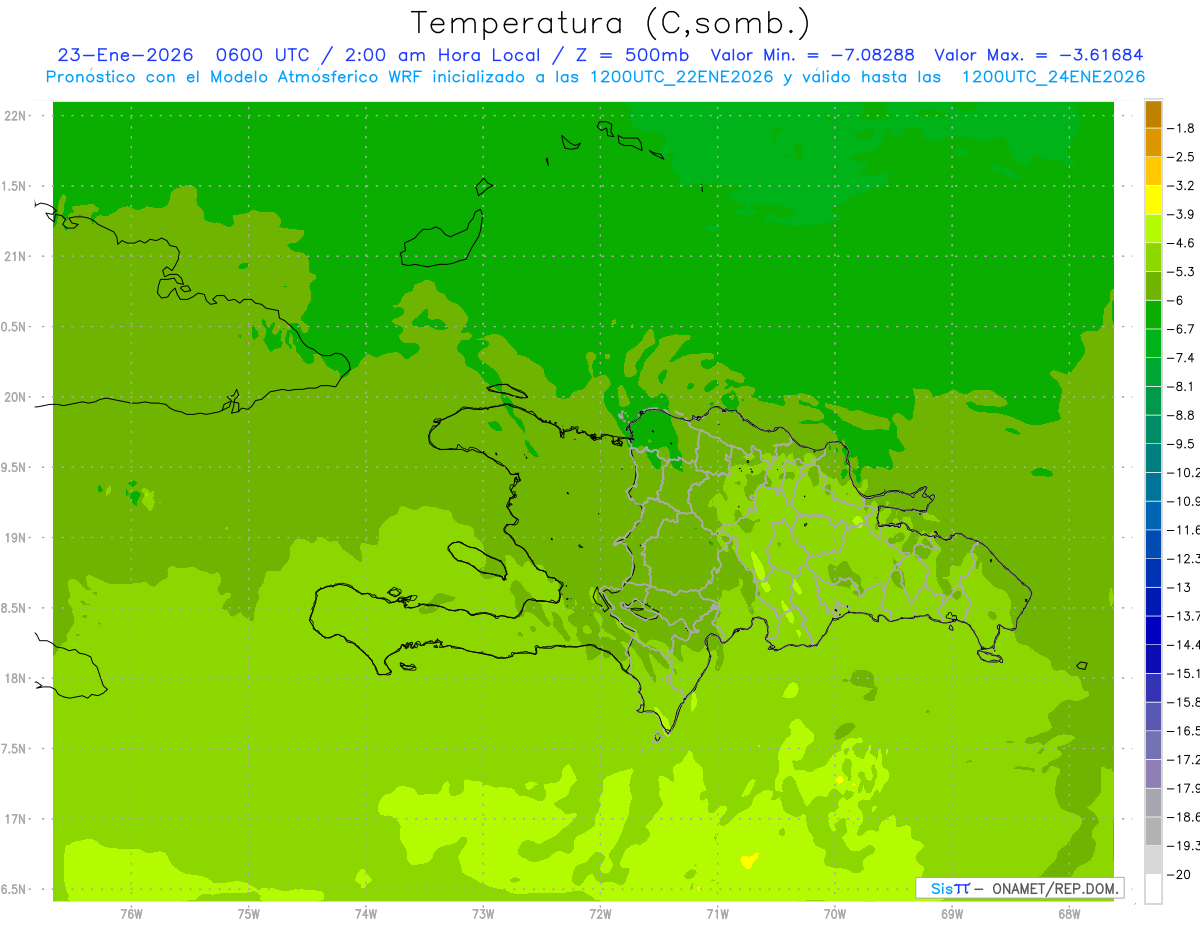The height and width of the screenshot is (927, 1200).
Task: Click the dark orange swatch above -1.8
Action: (x=1153, y=114)
